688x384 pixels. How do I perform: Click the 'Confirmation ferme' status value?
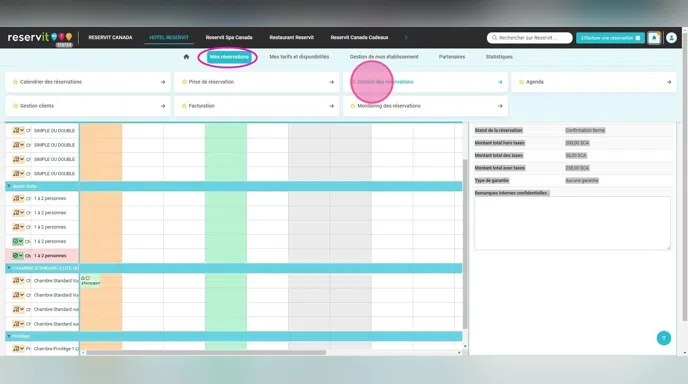point(585,130)
